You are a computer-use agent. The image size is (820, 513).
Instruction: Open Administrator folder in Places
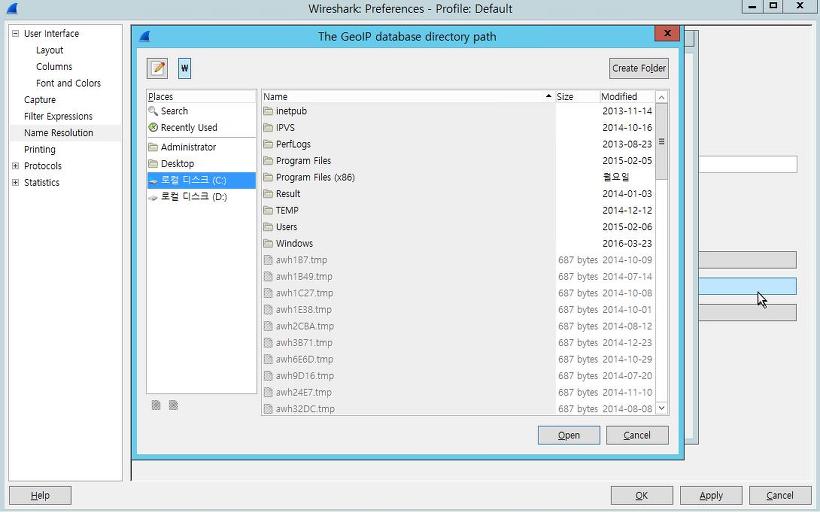click(201, 147)
